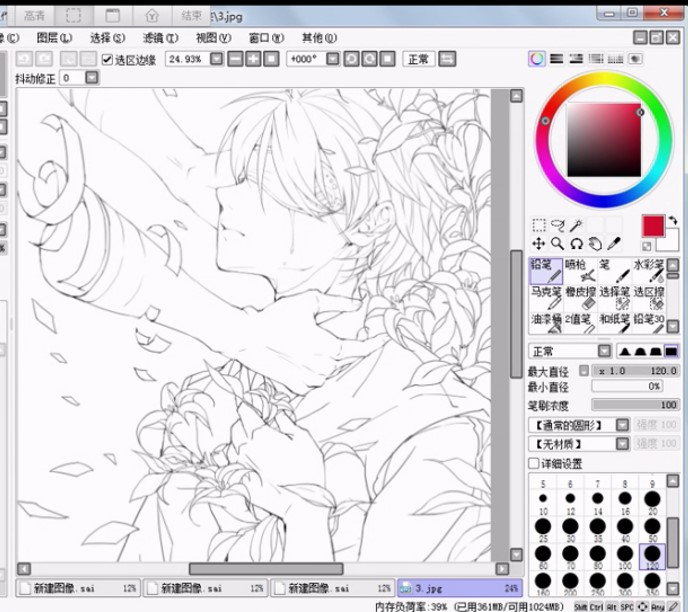Open the 抖动修正 stabilizer dropdown

coord(92,78)
